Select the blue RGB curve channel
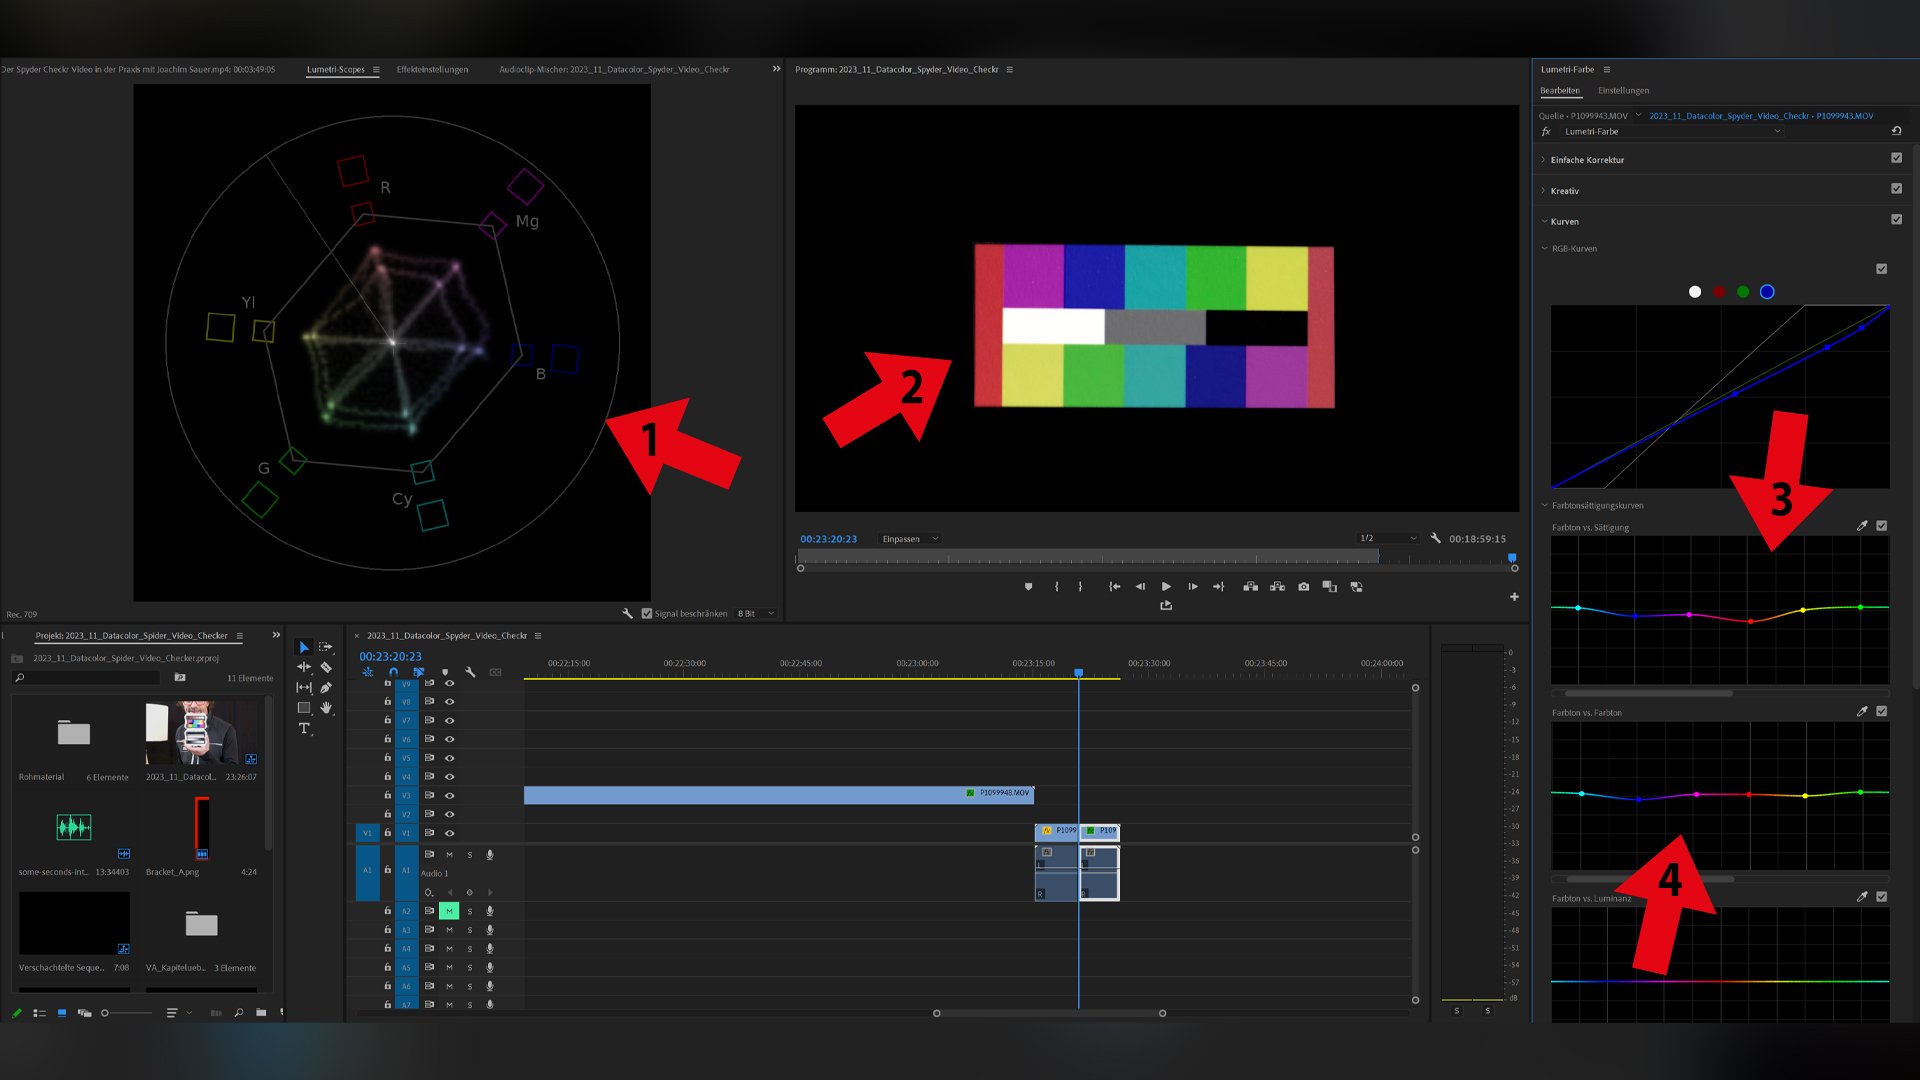Screen dimensions: 1920x1080 tap(1767, 292)
